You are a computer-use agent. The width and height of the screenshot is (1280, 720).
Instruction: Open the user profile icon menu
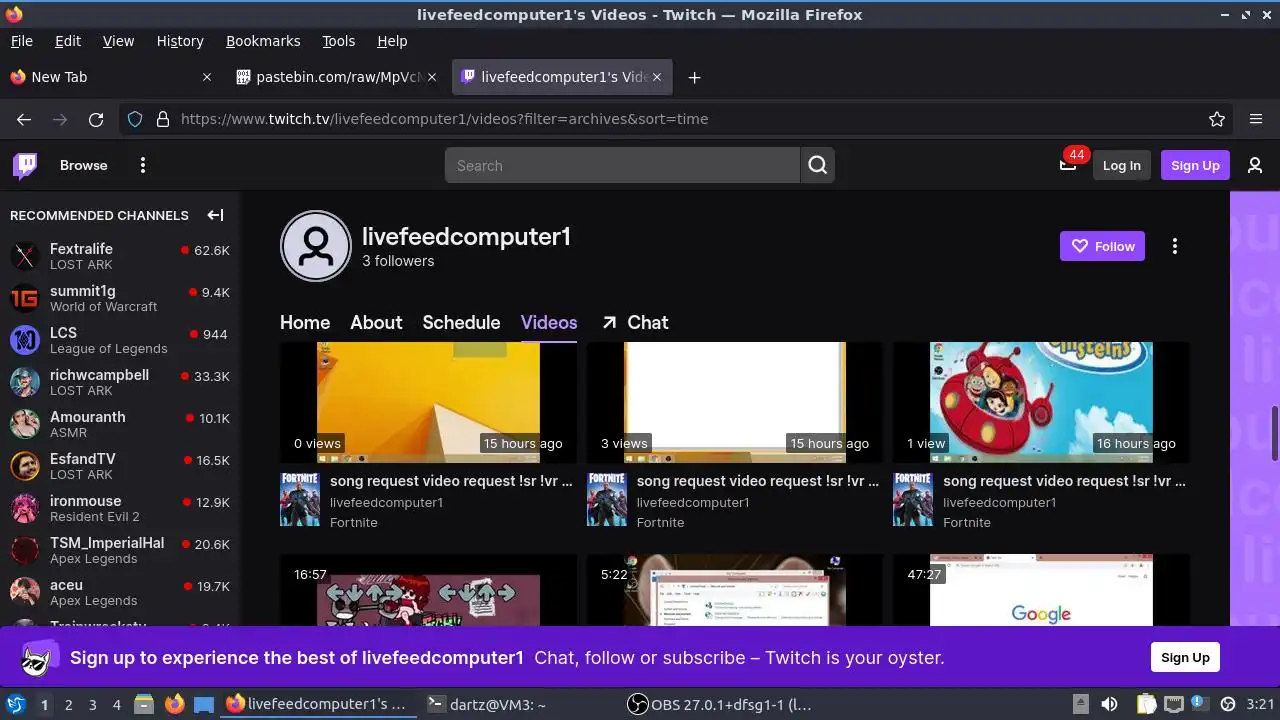1255,166
